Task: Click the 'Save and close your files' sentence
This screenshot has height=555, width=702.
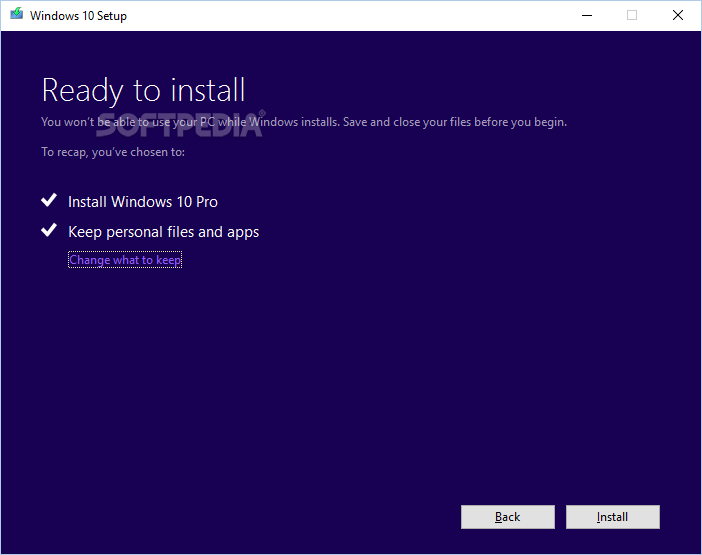Action: coord(455,122)
